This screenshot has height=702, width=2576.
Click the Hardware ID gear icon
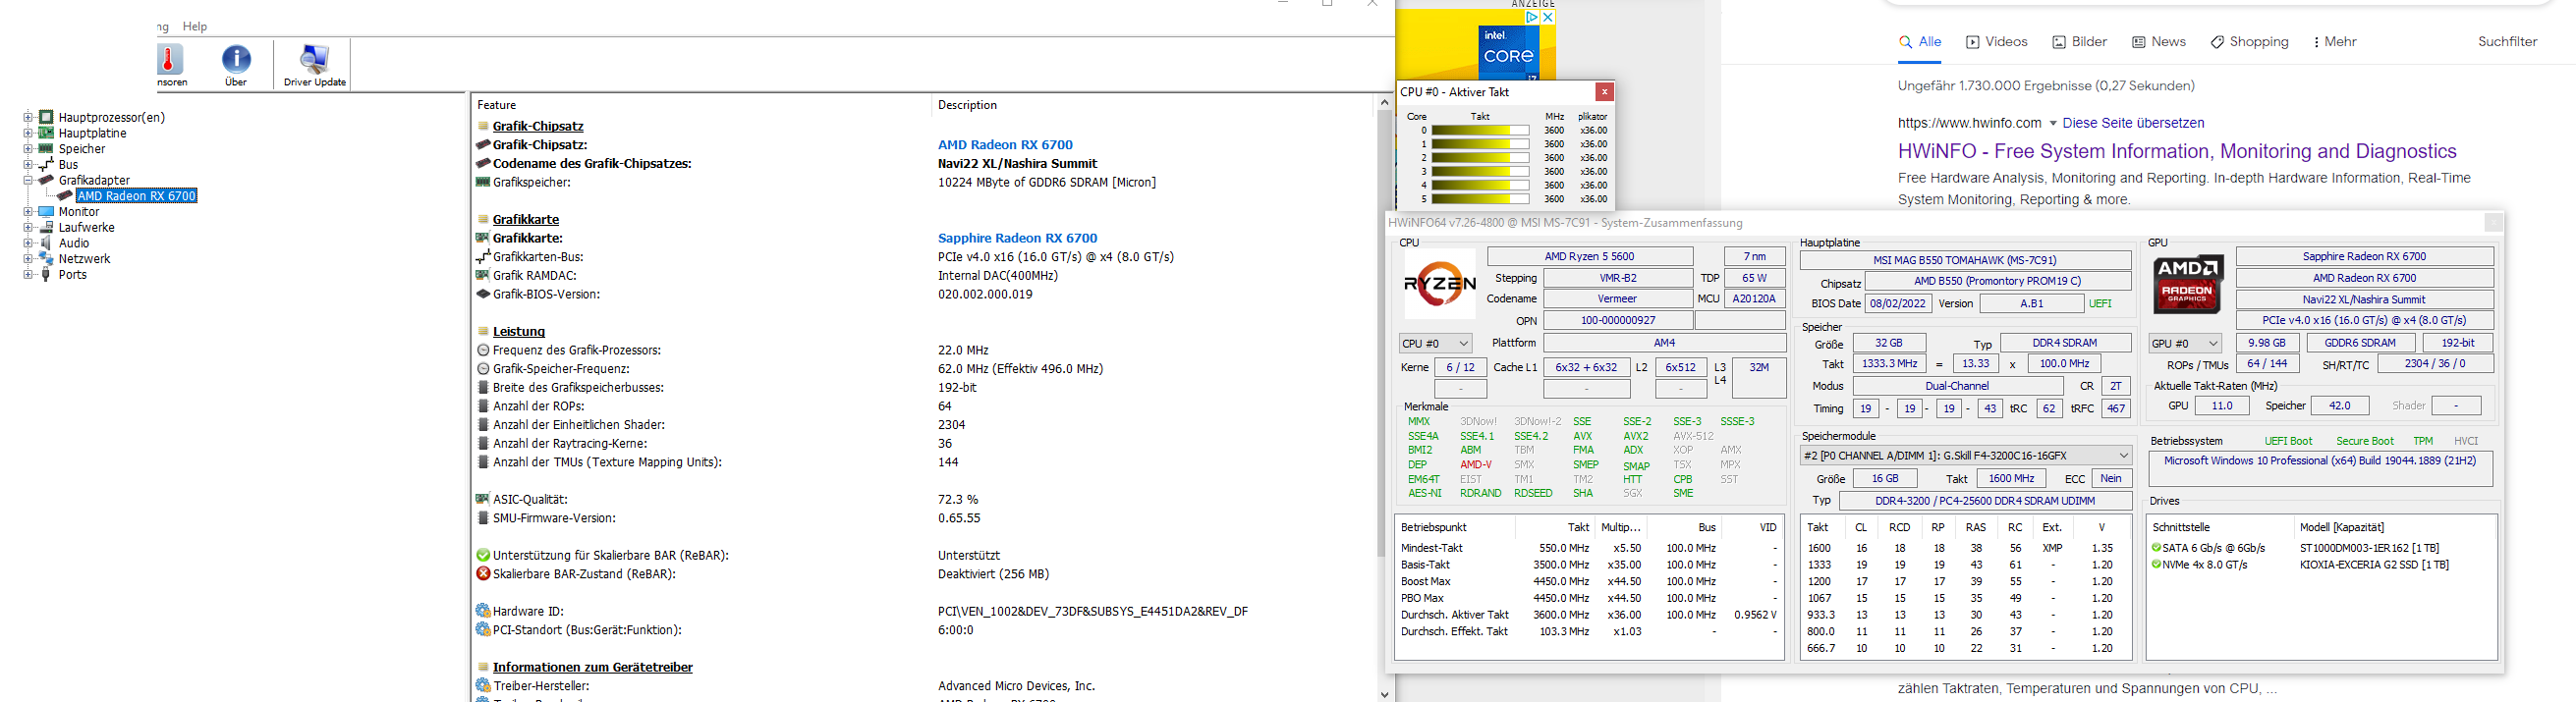pos(483,611)
